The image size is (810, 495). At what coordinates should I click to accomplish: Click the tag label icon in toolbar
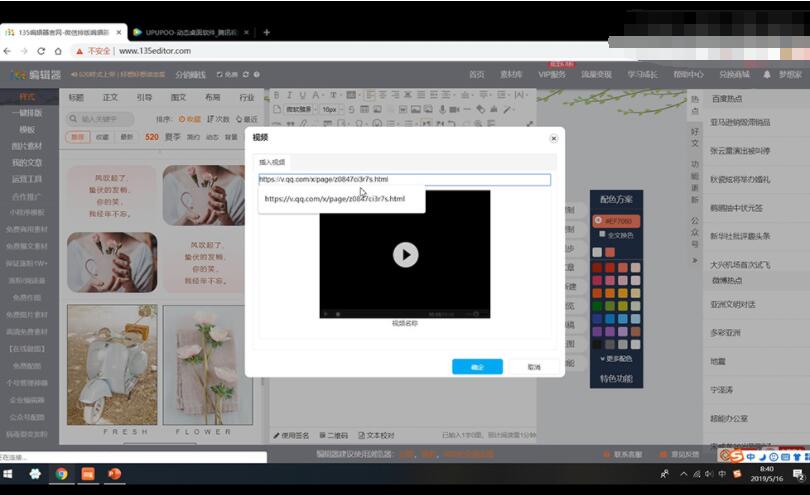[480, 109]
